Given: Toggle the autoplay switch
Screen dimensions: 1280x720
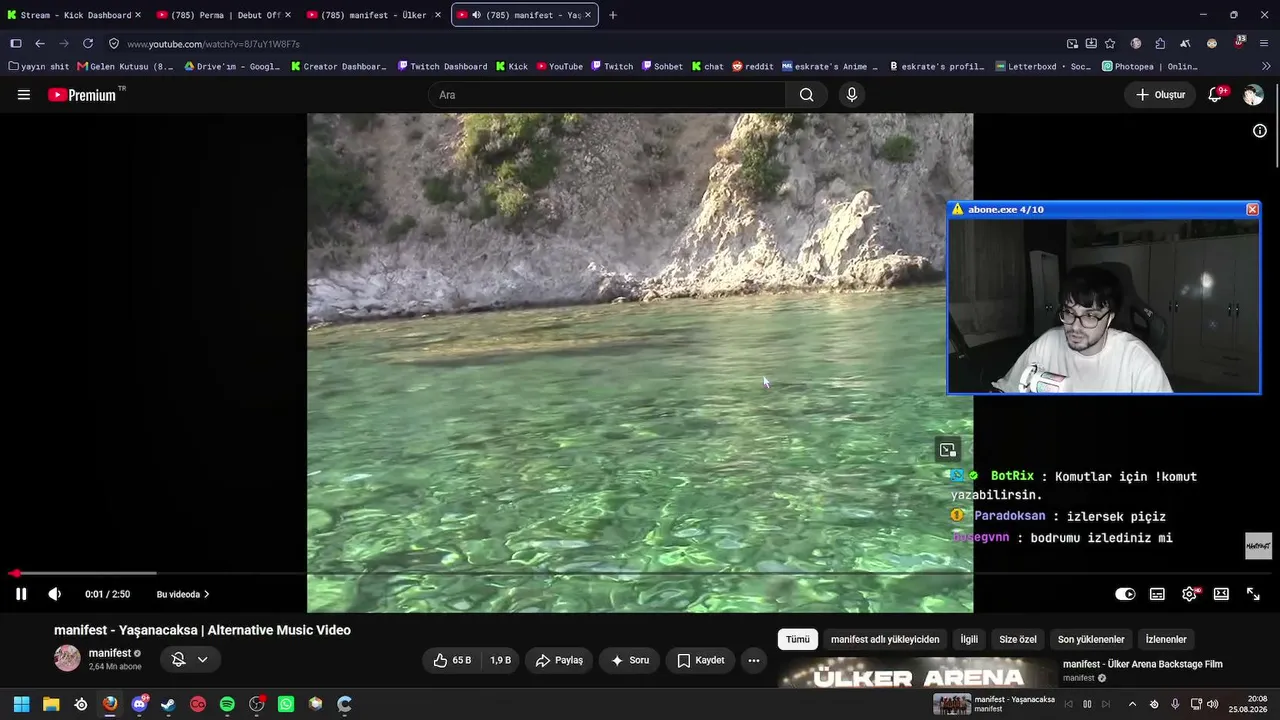Looking at the screenshot, I should point(1125,594).
